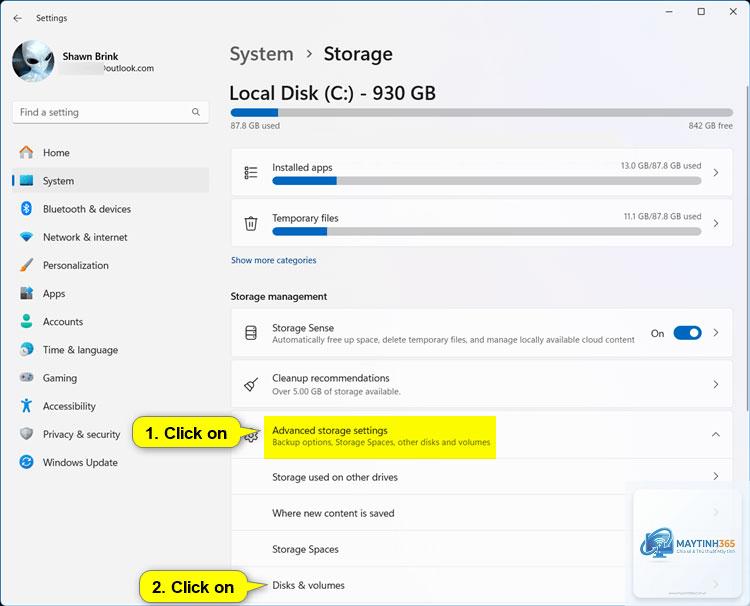Click the Temporary files chevron arrow
The width and height of the screenshot is (750, 606).
coord(716,223)
